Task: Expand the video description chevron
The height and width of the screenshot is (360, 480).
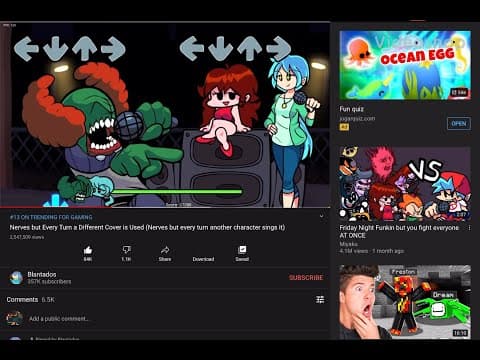Action: click(x=321, y=216)
